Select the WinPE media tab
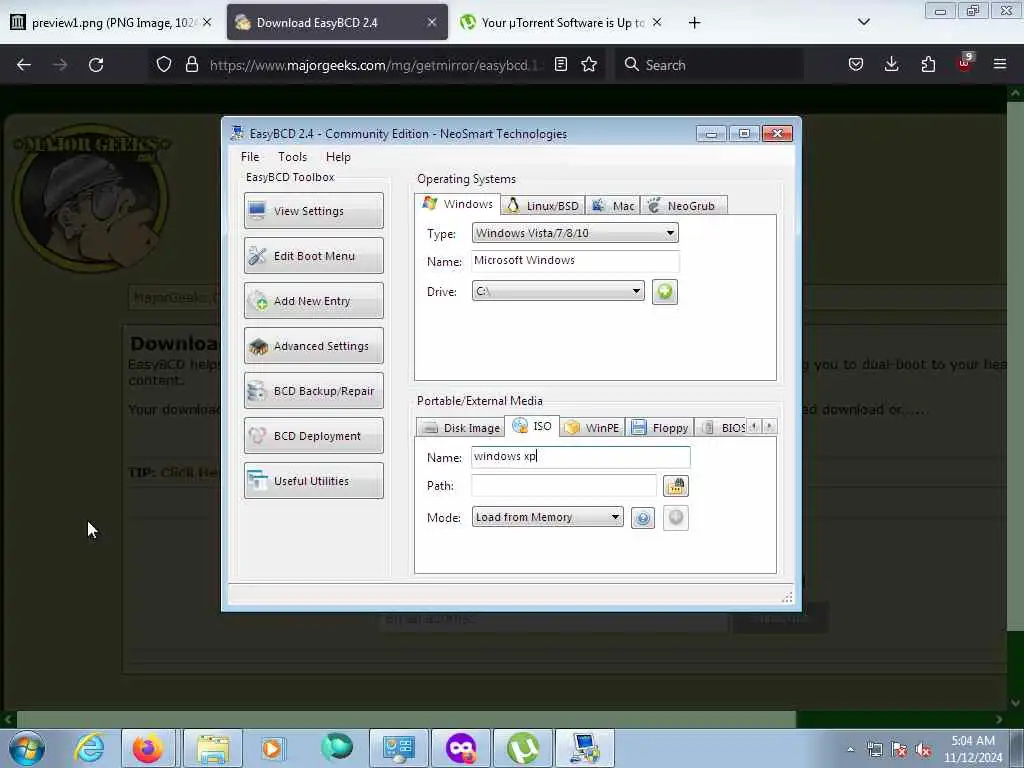Screen dimensions: 1024x768 [x=592, y=428]
